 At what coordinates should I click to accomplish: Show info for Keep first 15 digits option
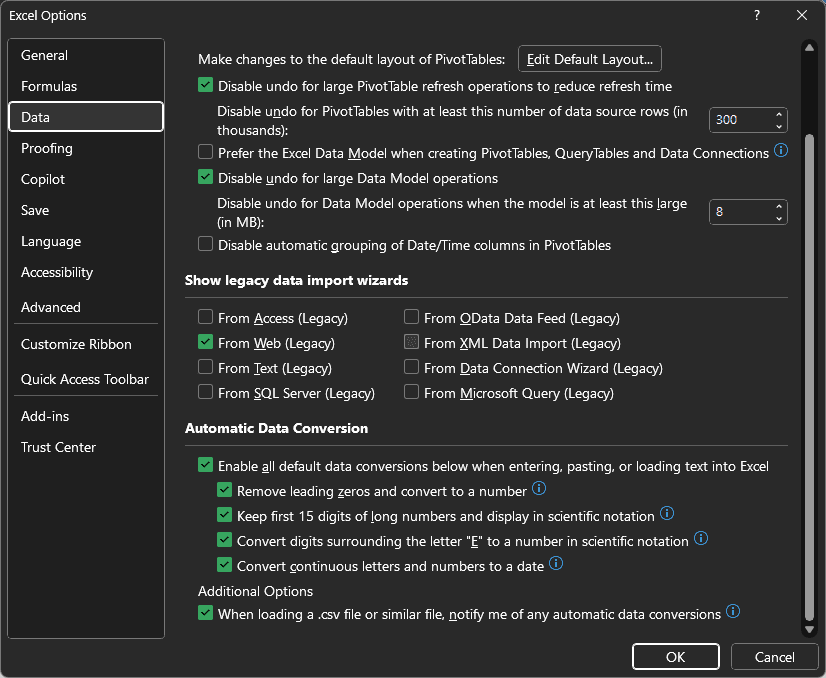click(667, 513)
